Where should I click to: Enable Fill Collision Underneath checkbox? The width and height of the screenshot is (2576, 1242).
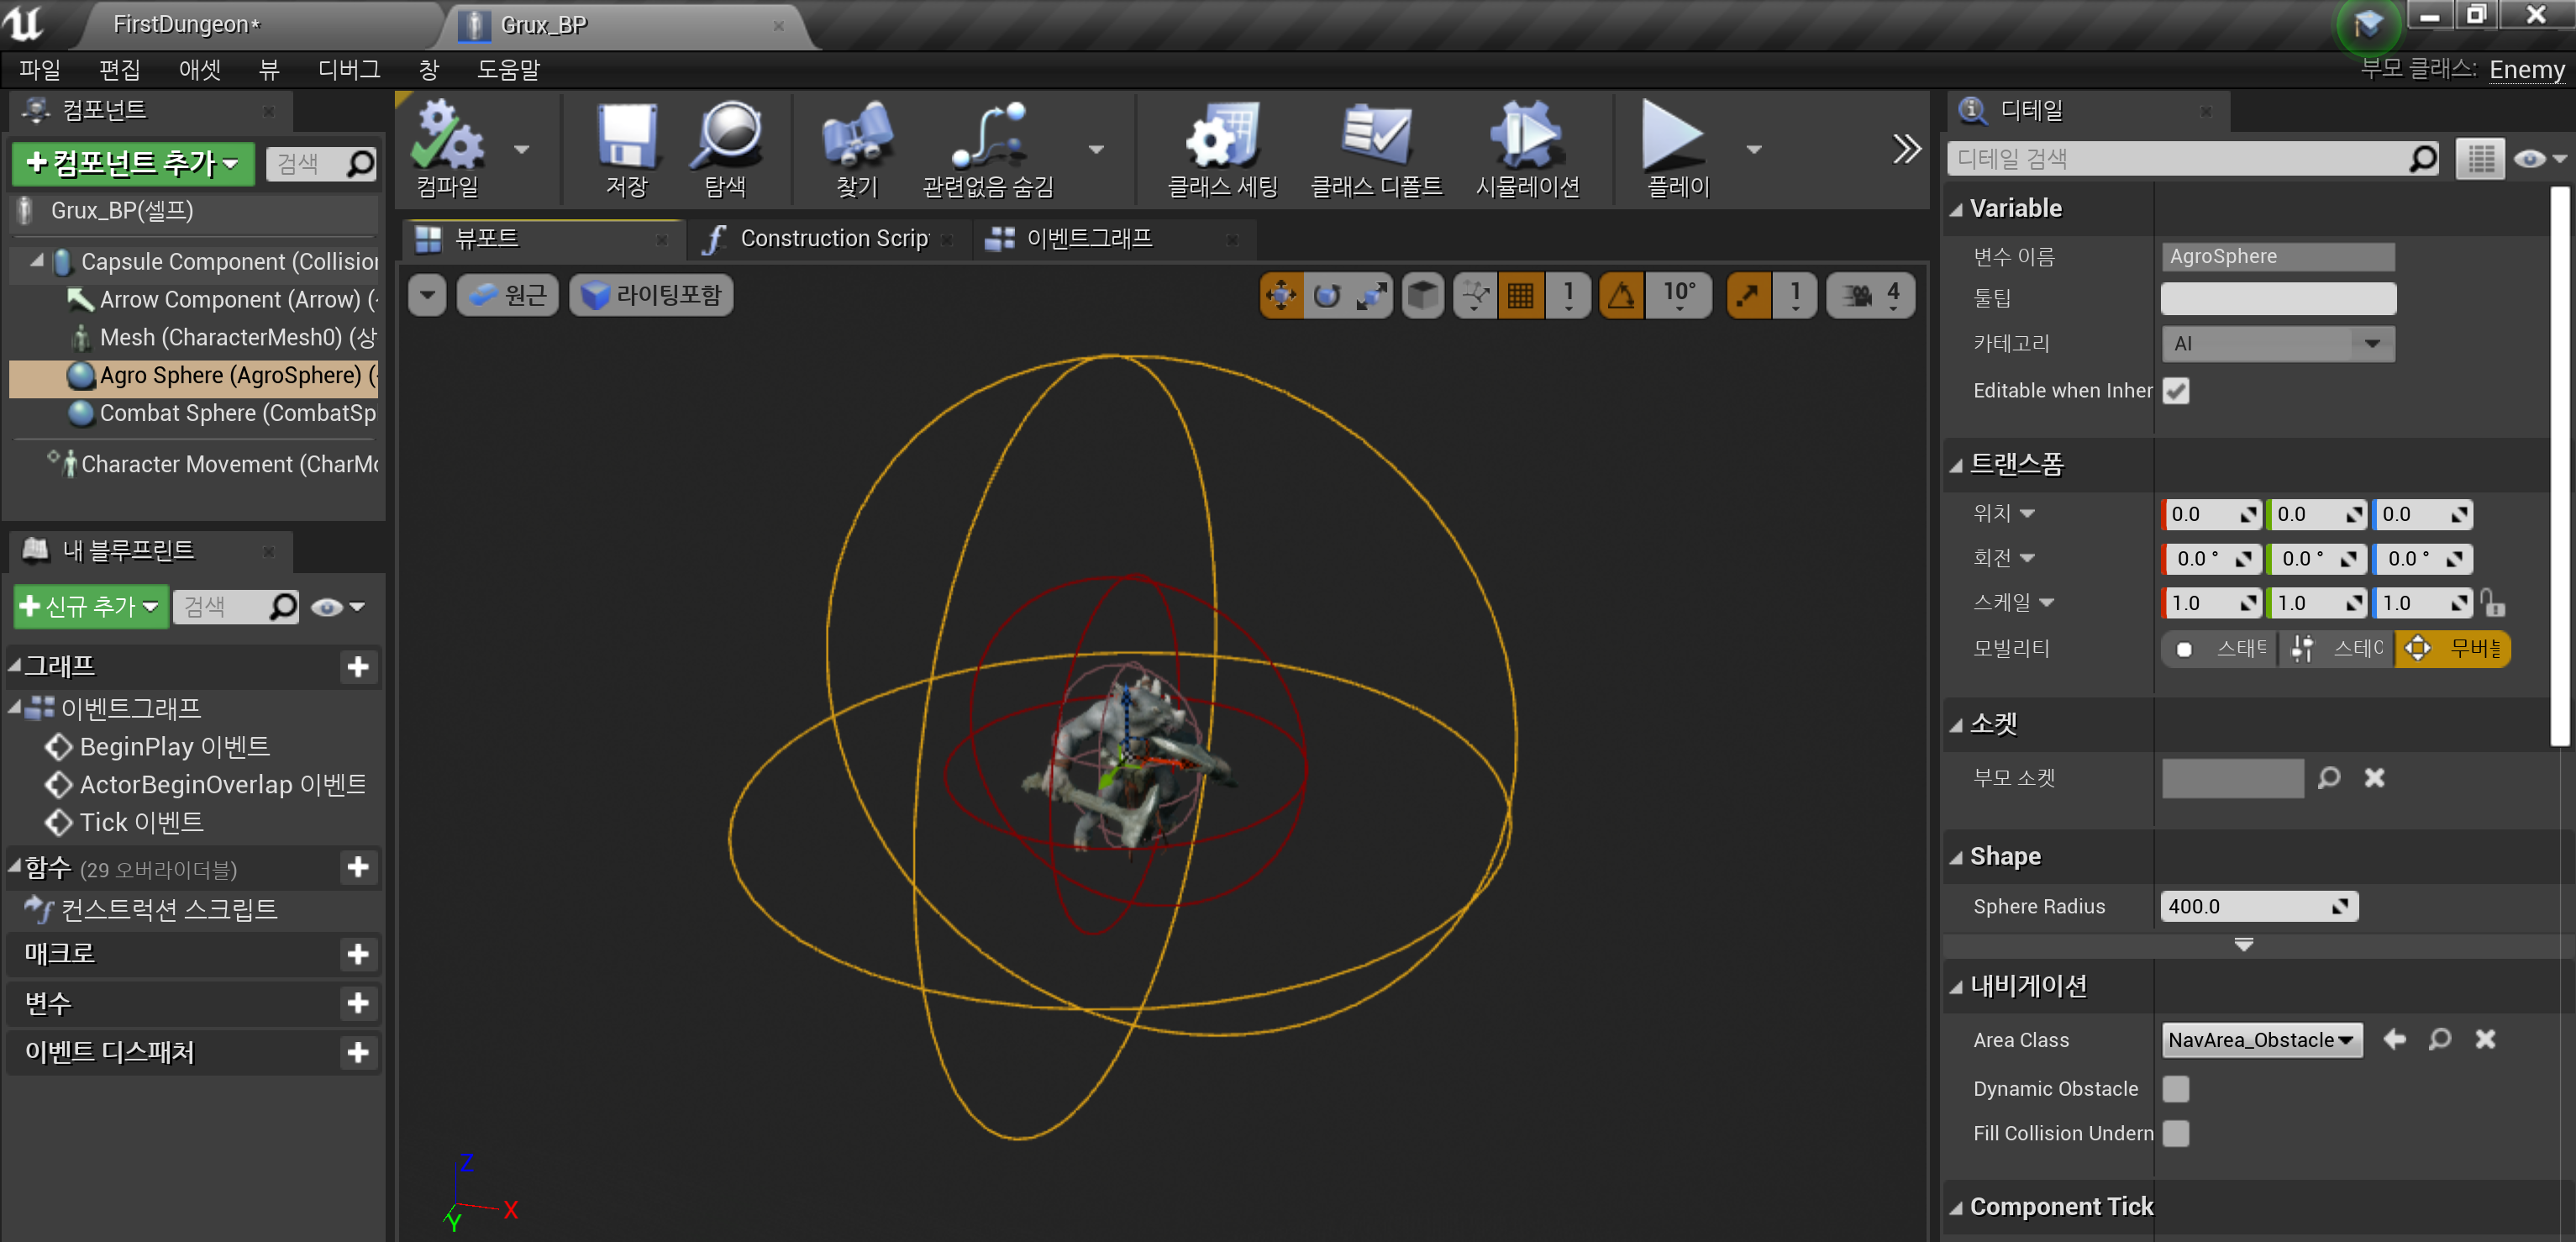[x=2176, y=1133]
